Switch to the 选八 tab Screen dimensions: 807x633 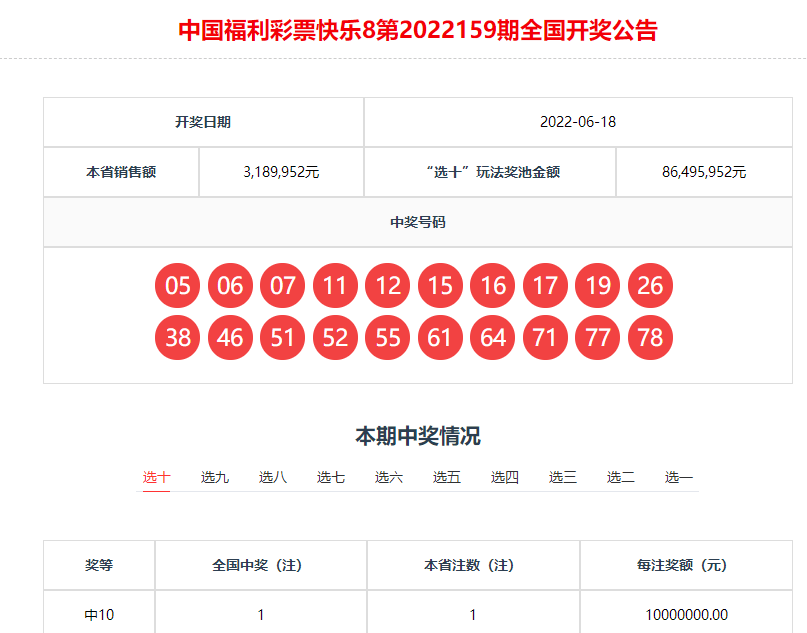pyautogui.click(x=272, y=477)
